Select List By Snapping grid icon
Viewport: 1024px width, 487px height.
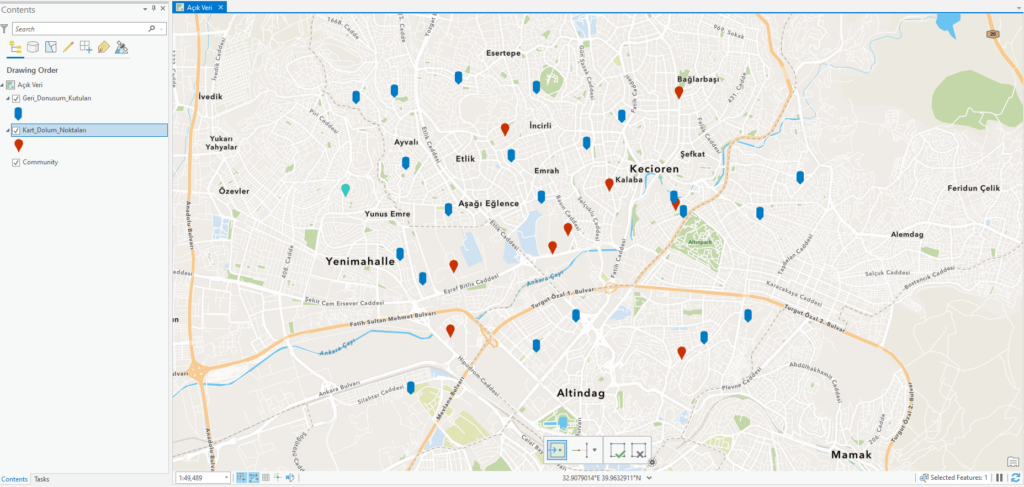tap(86, 47)
